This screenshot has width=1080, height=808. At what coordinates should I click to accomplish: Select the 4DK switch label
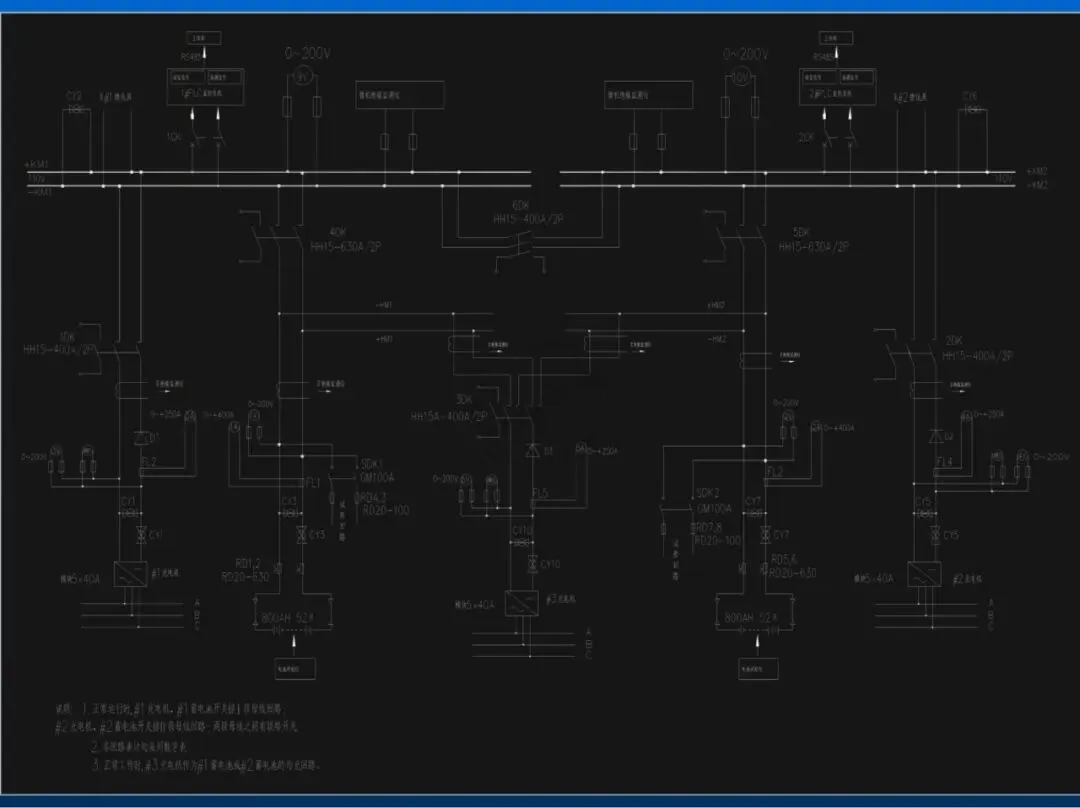338,233
